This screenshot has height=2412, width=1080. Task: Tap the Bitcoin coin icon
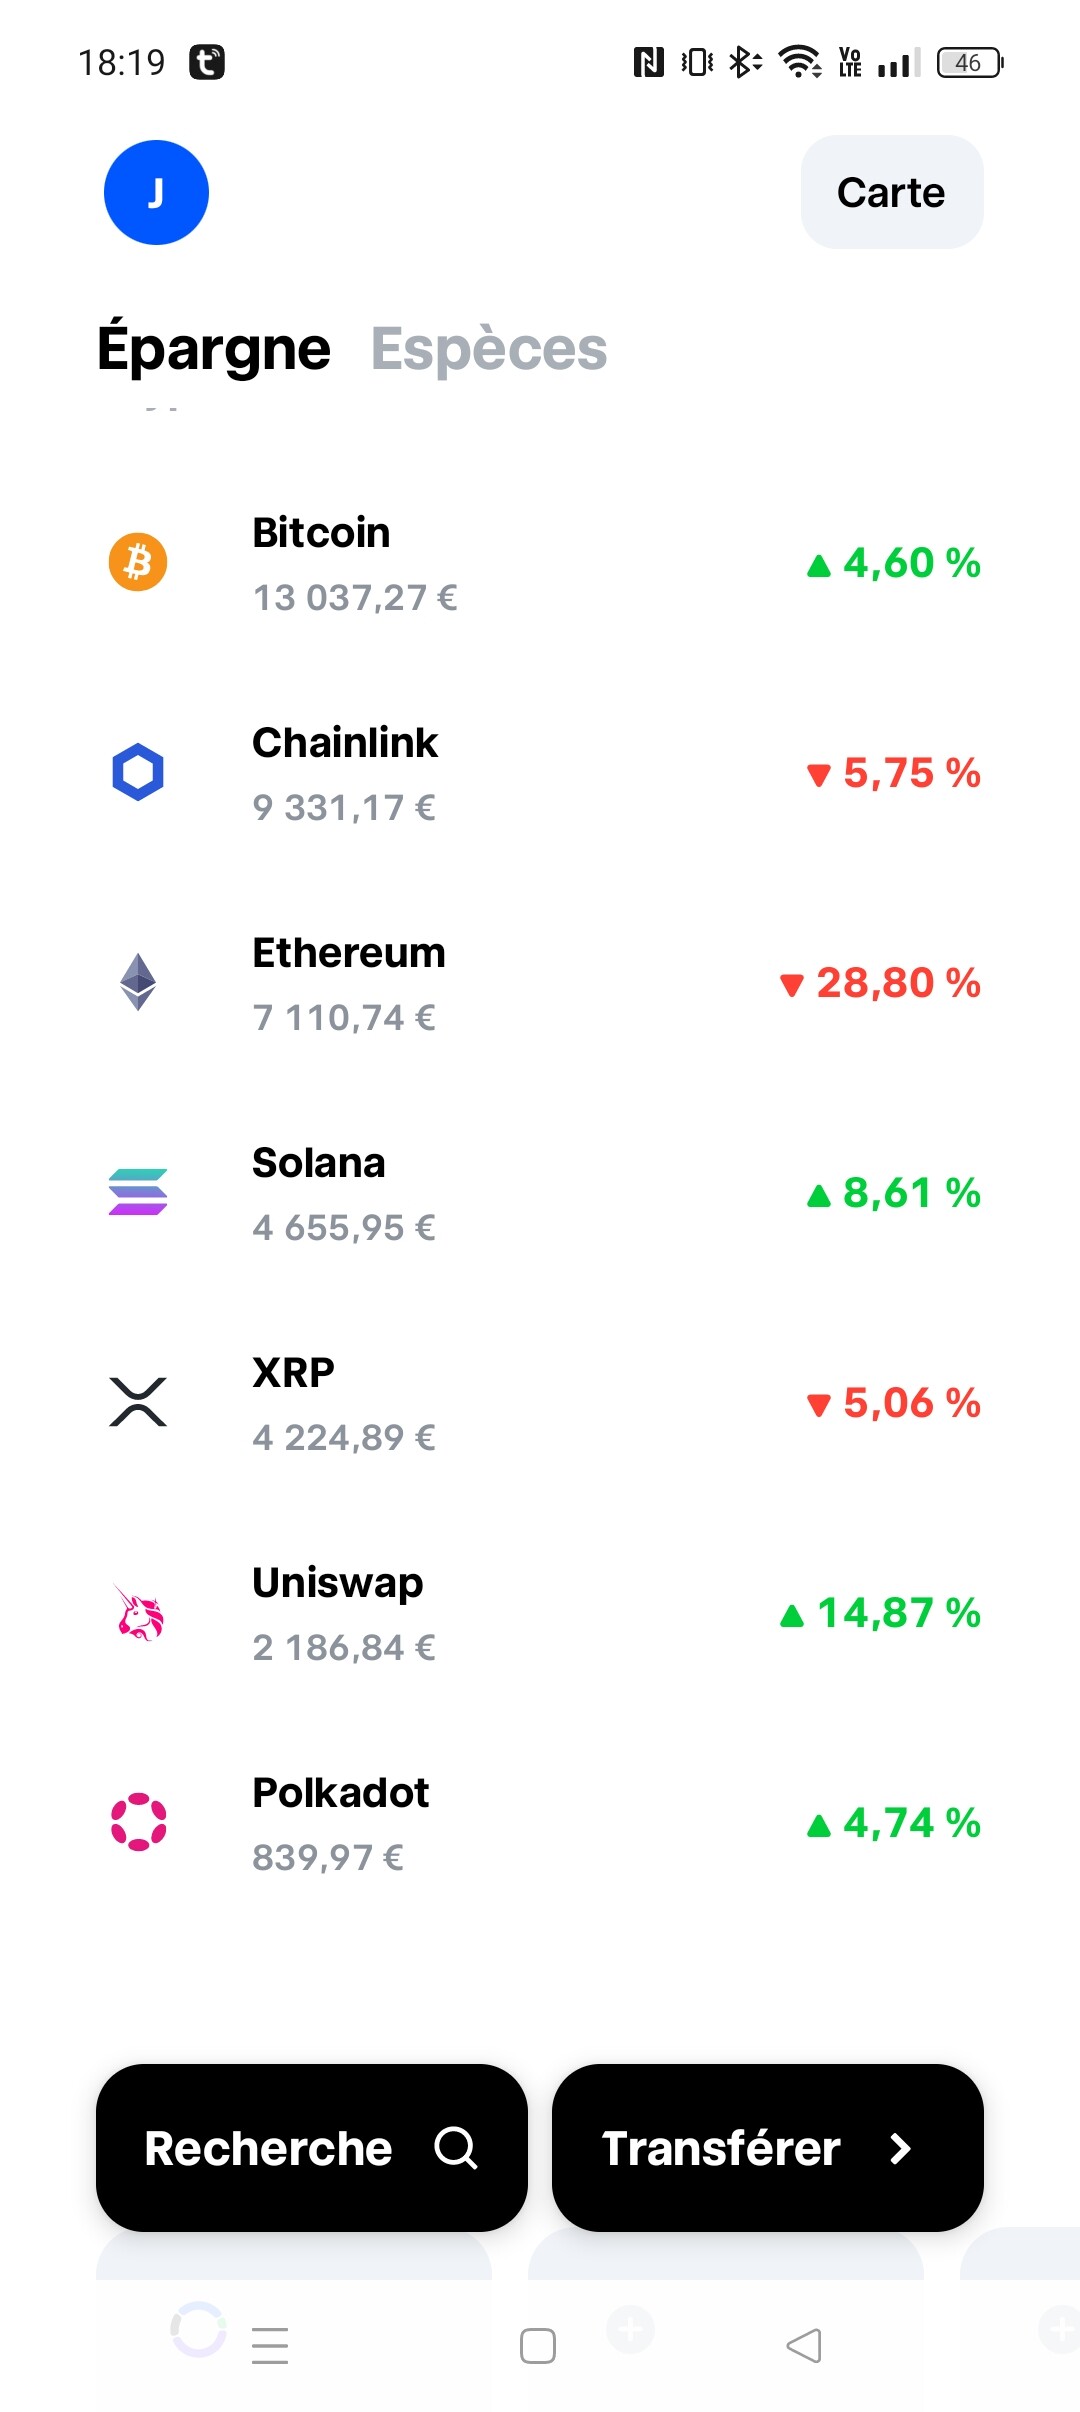tap(138, 562)
